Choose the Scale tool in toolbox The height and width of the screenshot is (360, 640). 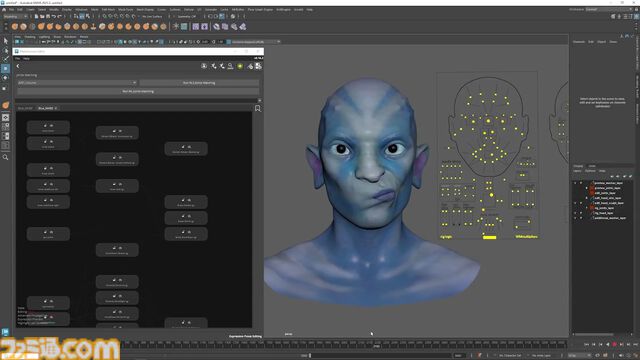(6, 87)
